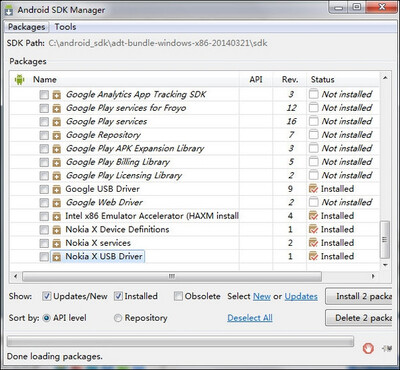
Task: Click the Deselect All link
Action: pyautogui.click(x=250, y=318)
